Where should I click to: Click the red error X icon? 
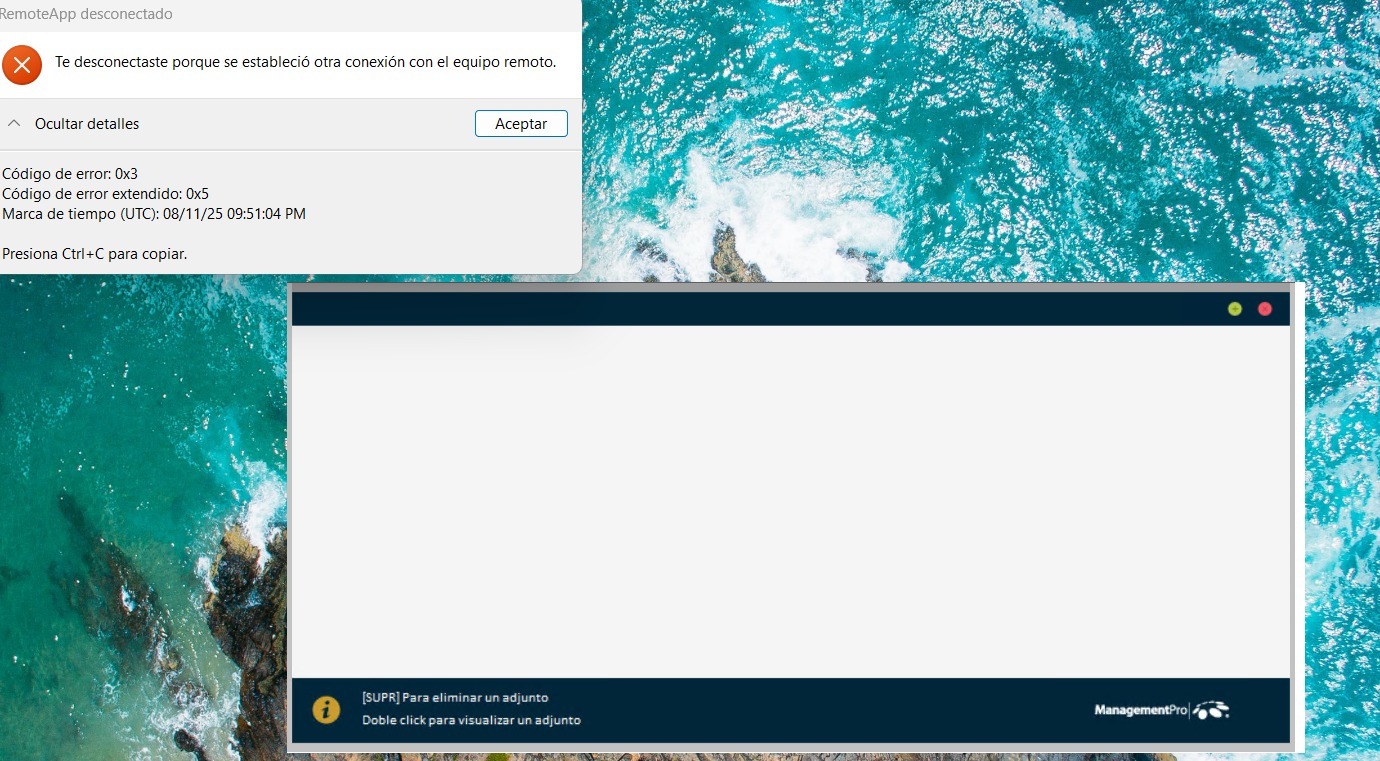point(22,65)
